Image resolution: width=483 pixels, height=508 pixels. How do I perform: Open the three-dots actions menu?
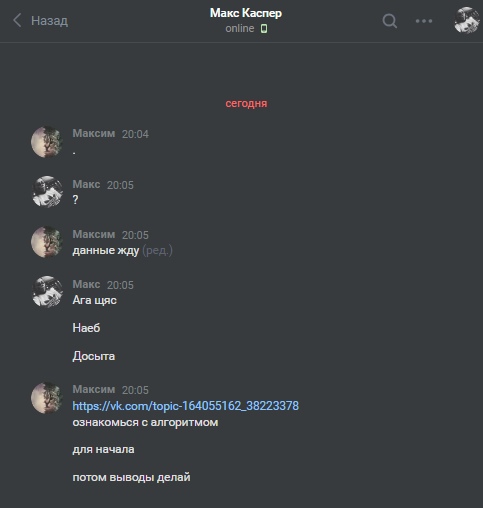tap(424, 21)
